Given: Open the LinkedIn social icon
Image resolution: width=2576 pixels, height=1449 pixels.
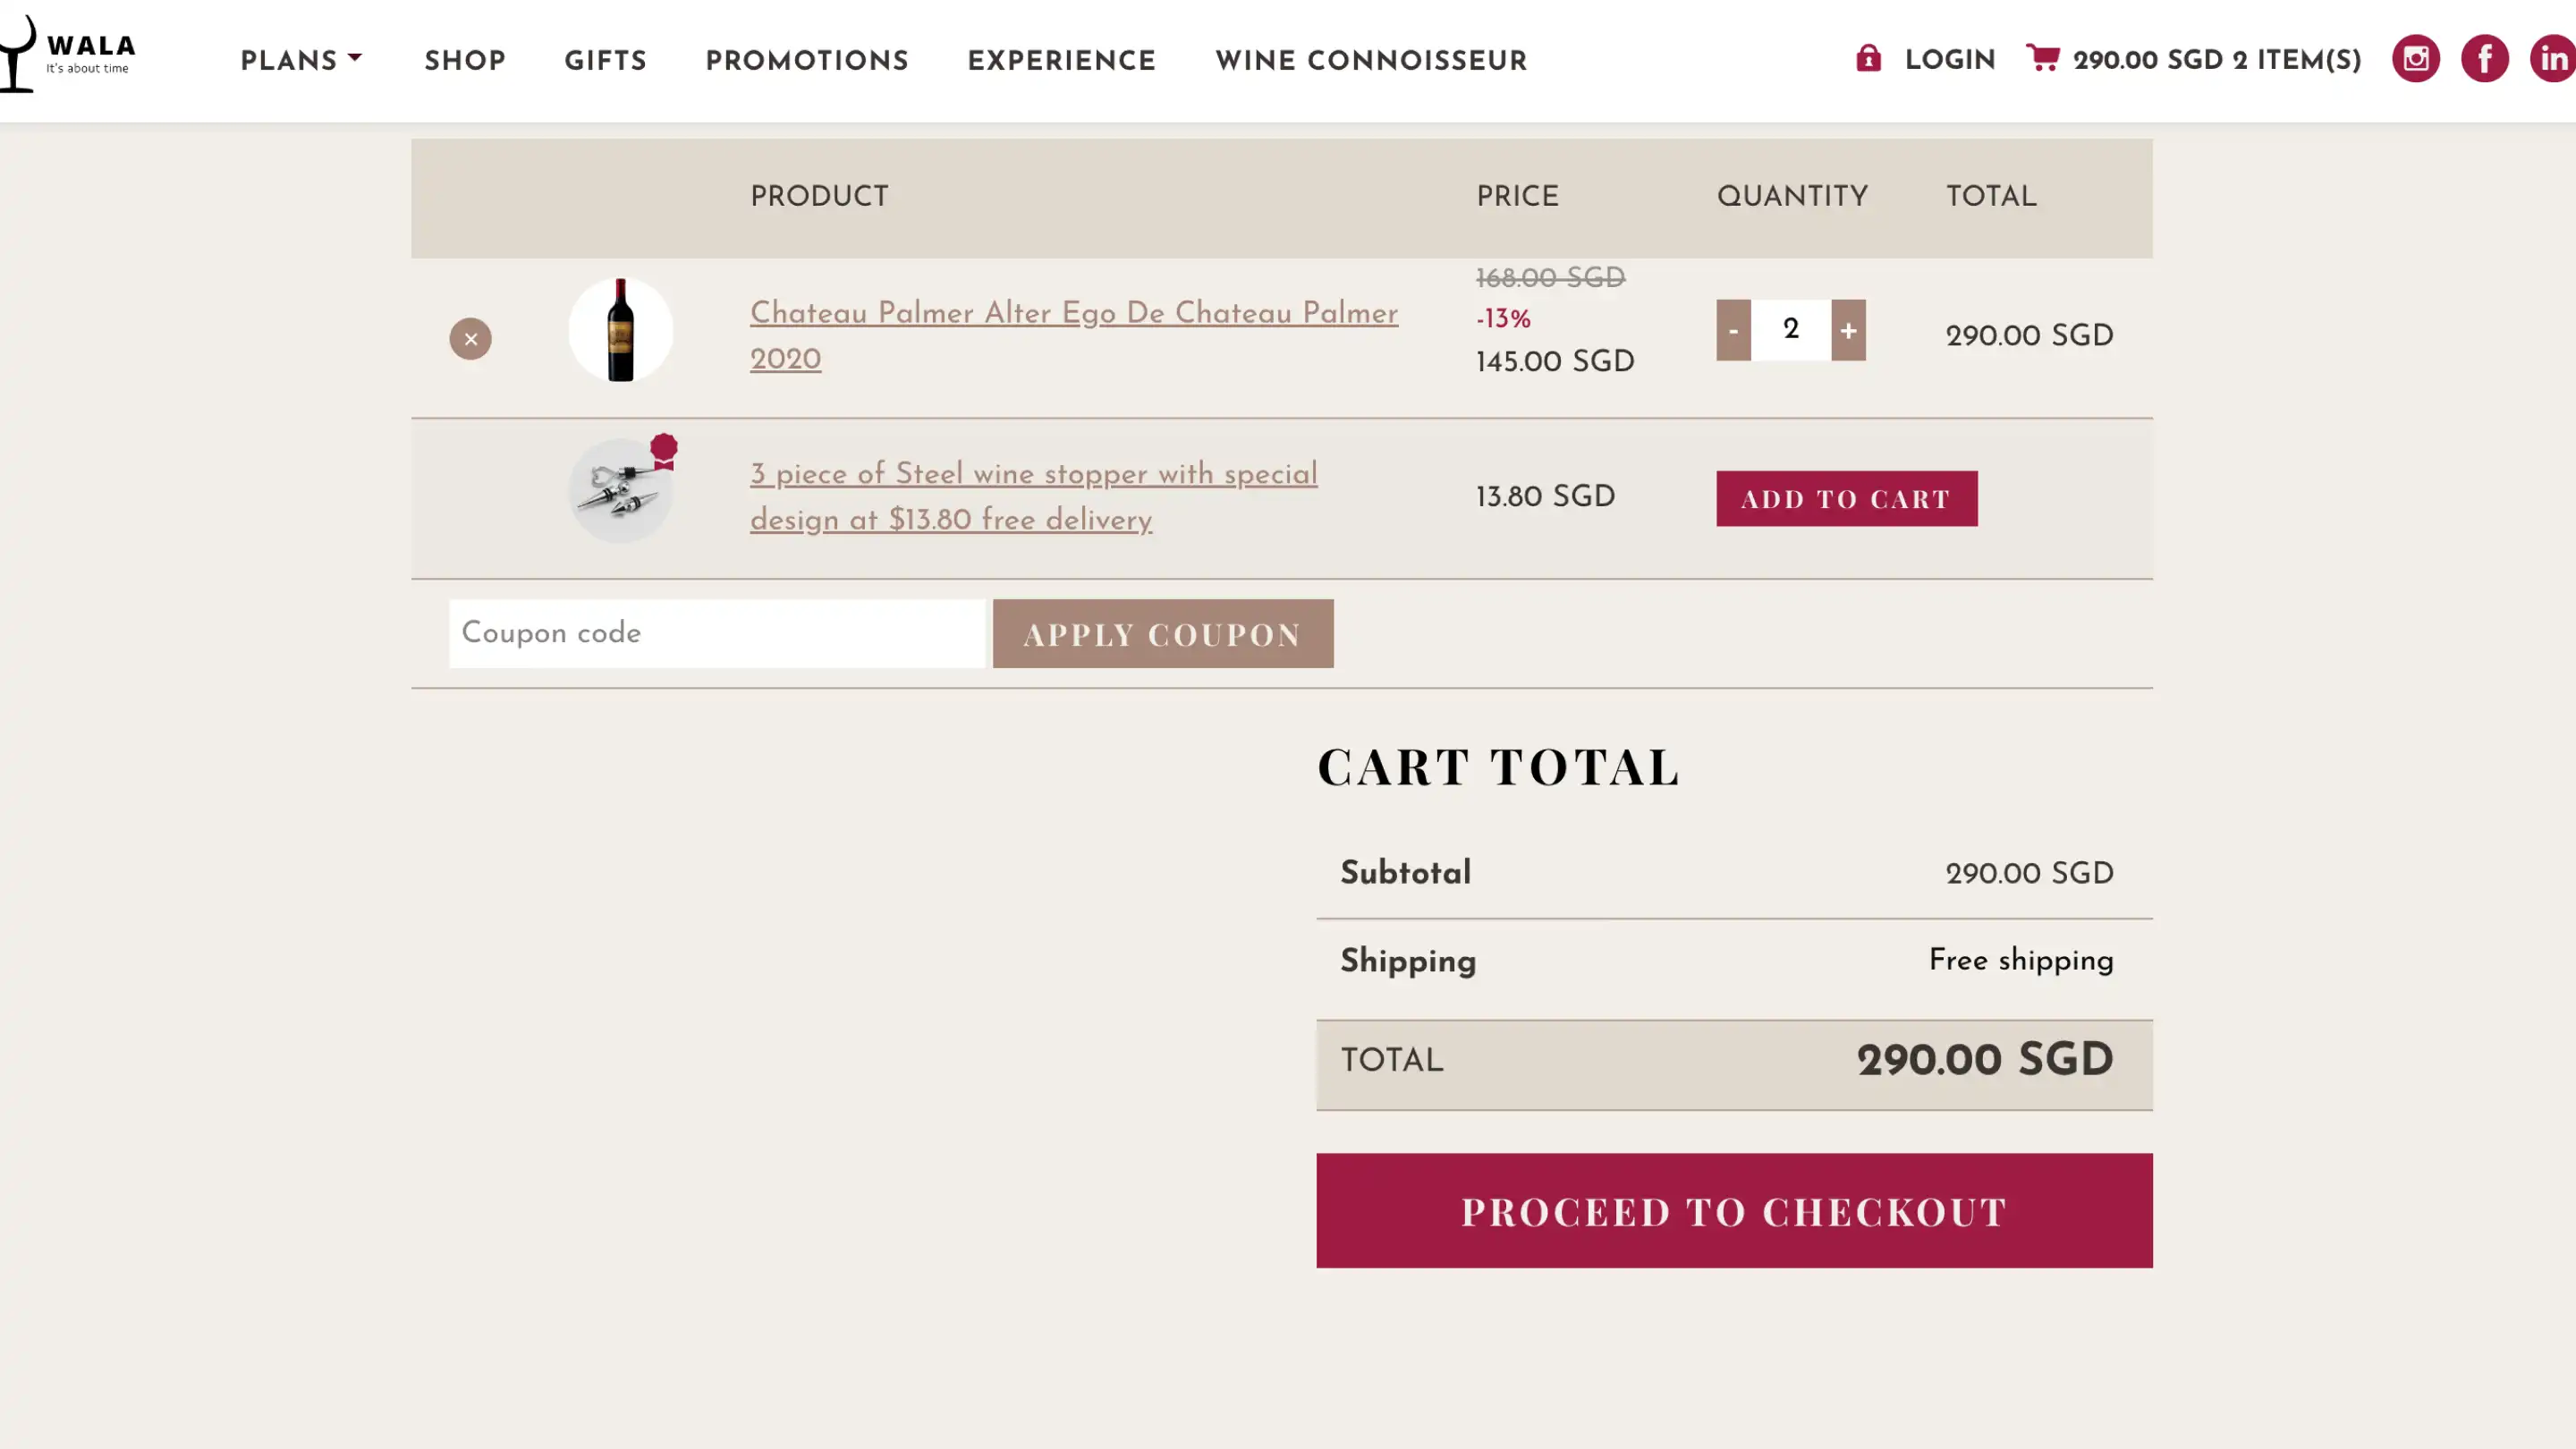Looking at the screenshot, I should pos(2553,58).
